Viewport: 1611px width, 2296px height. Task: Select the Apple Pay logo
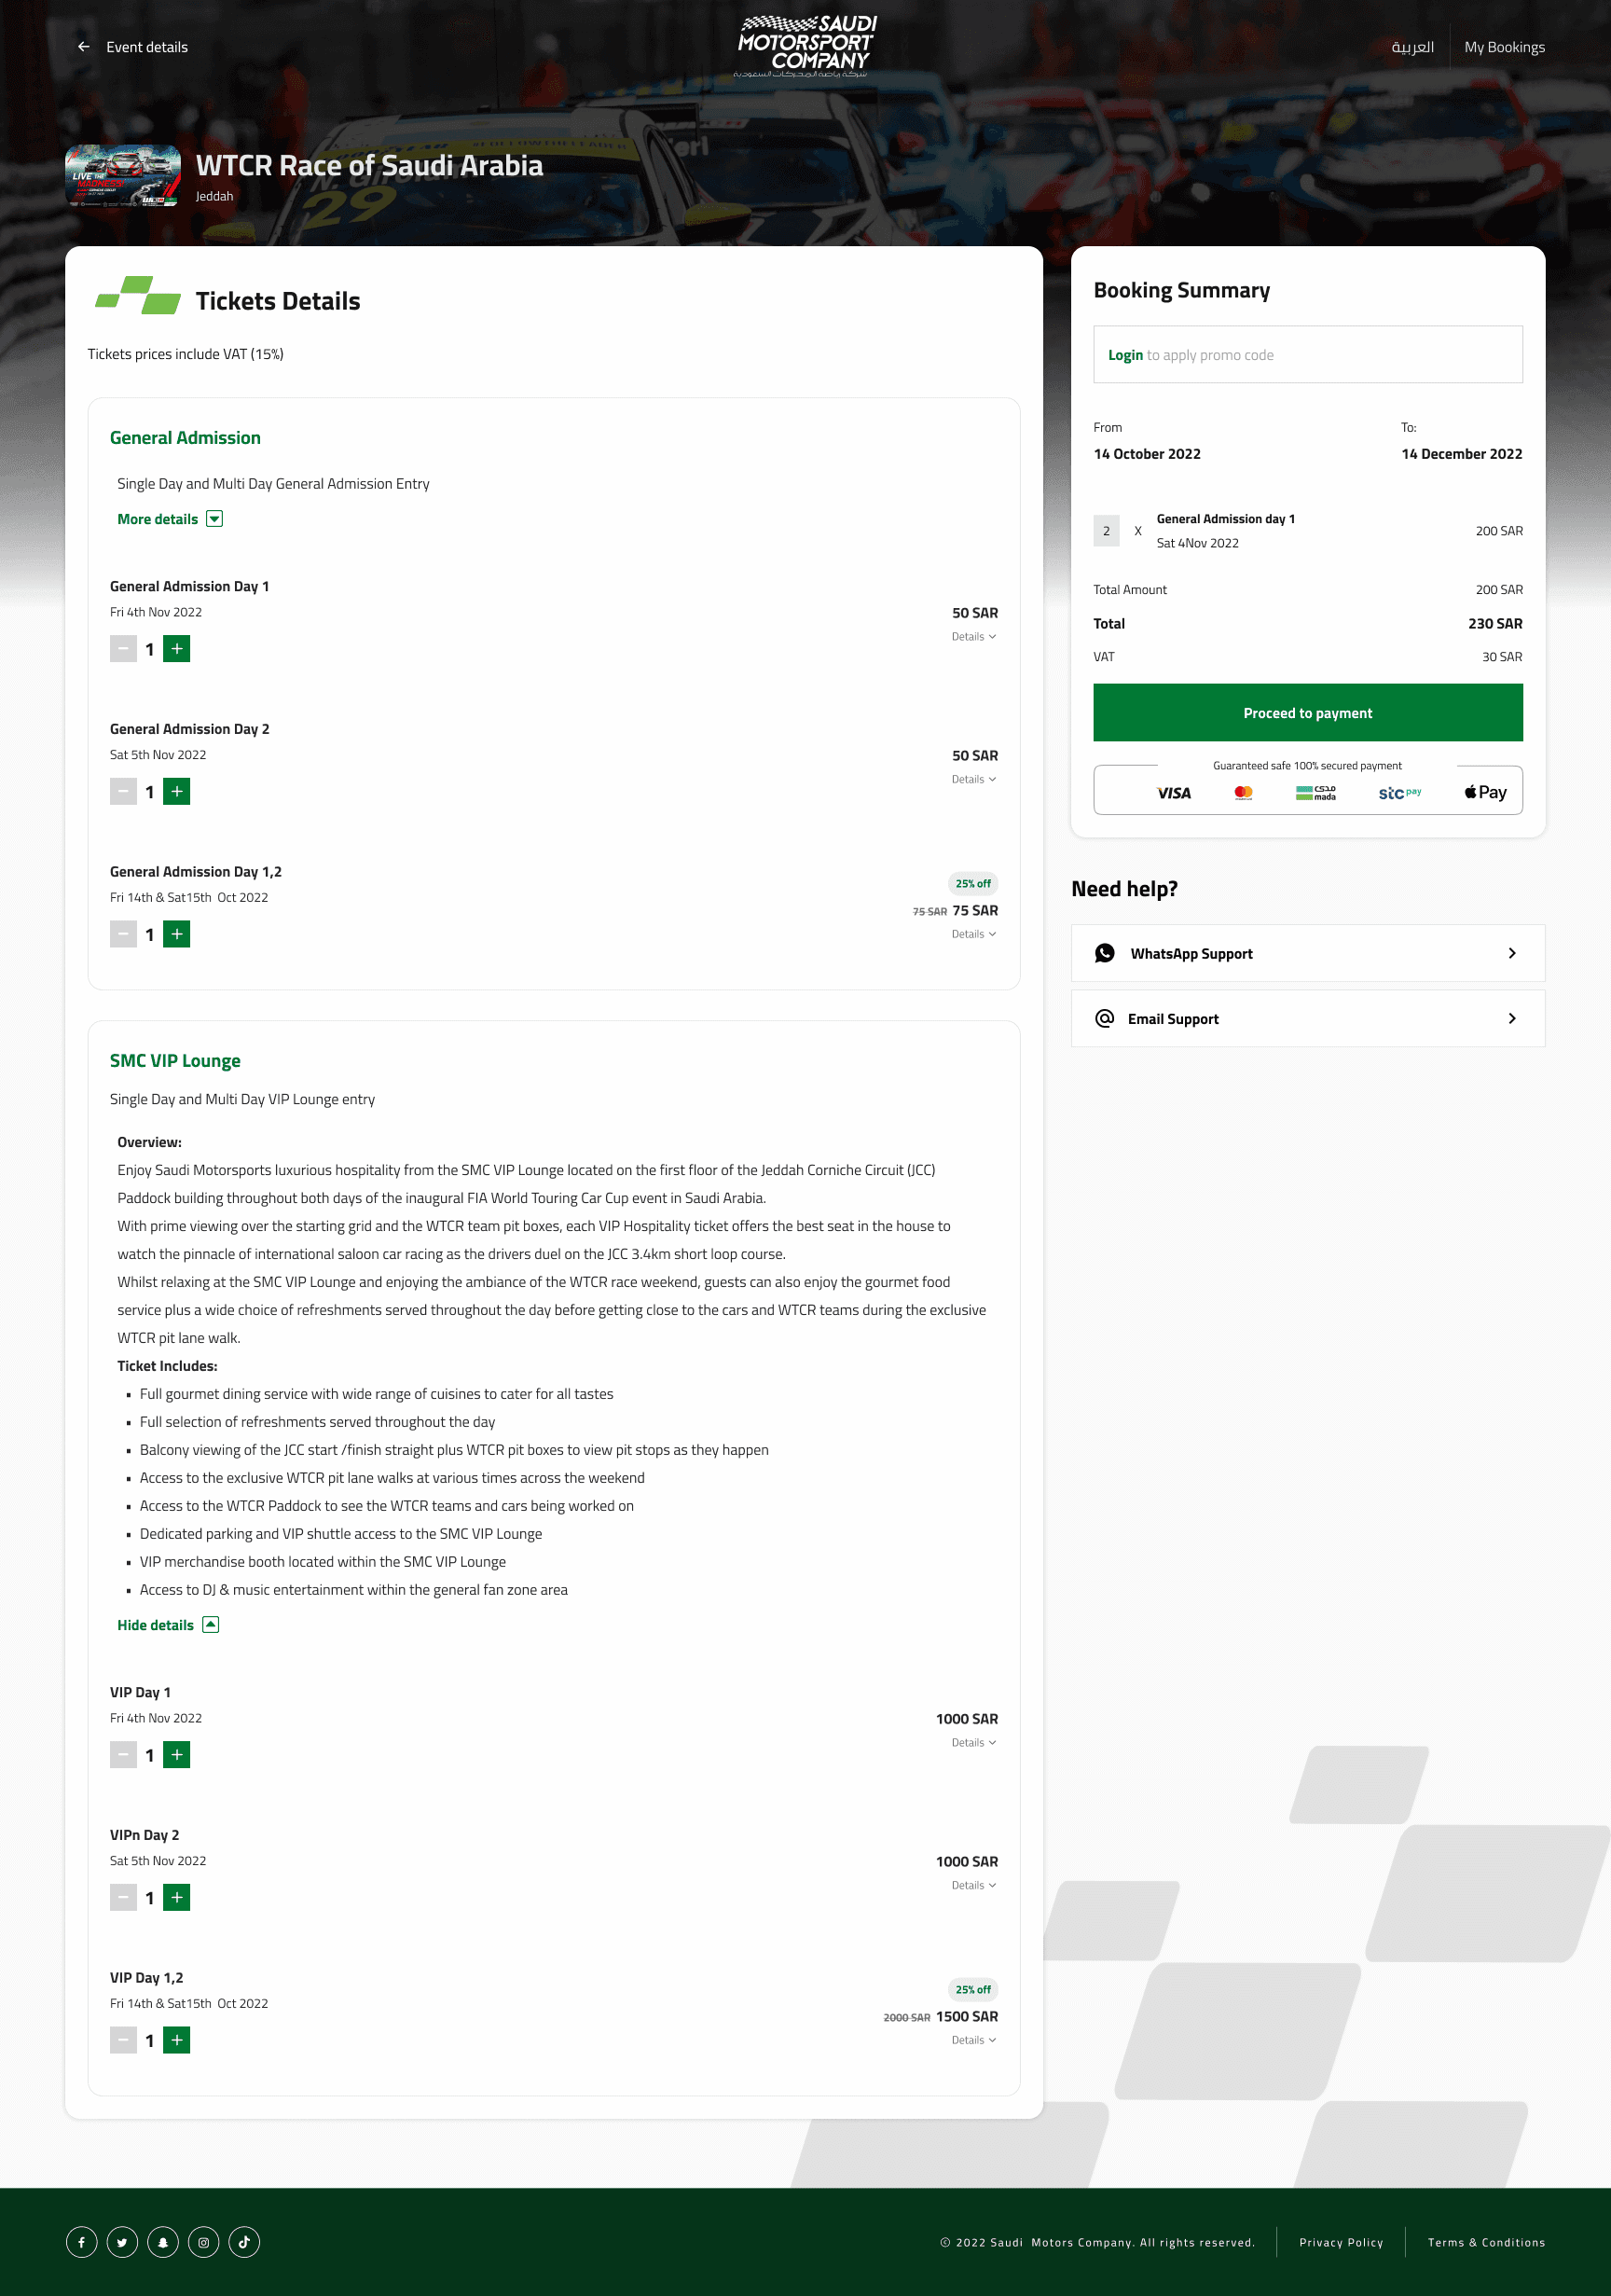click(1485, 792)
